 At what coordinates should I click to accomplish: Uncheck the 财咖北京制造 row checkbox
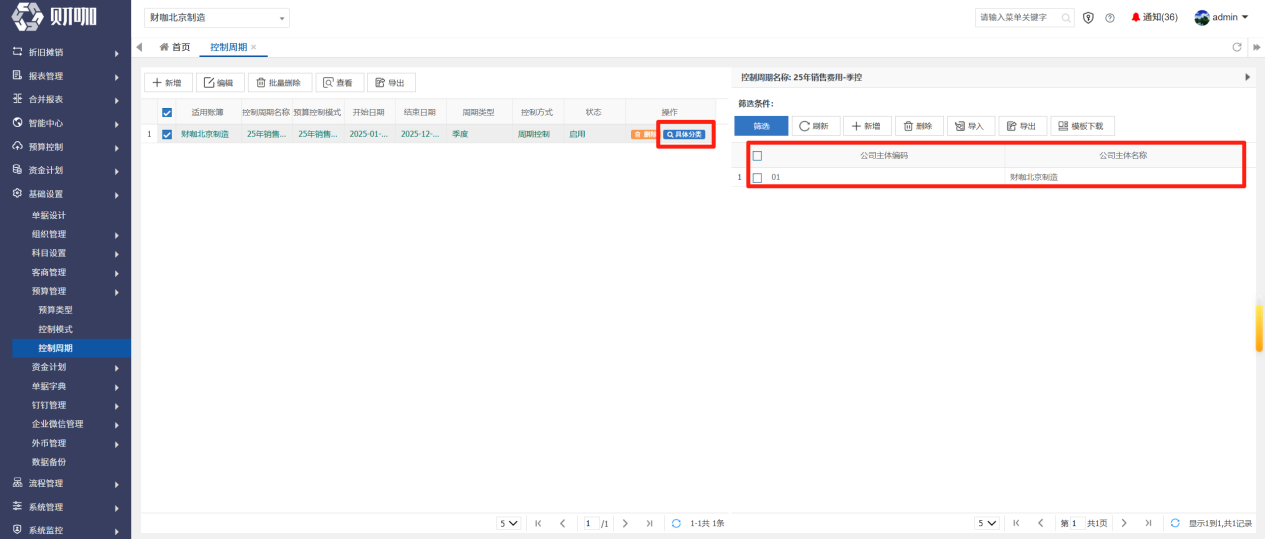click(167, 134)
